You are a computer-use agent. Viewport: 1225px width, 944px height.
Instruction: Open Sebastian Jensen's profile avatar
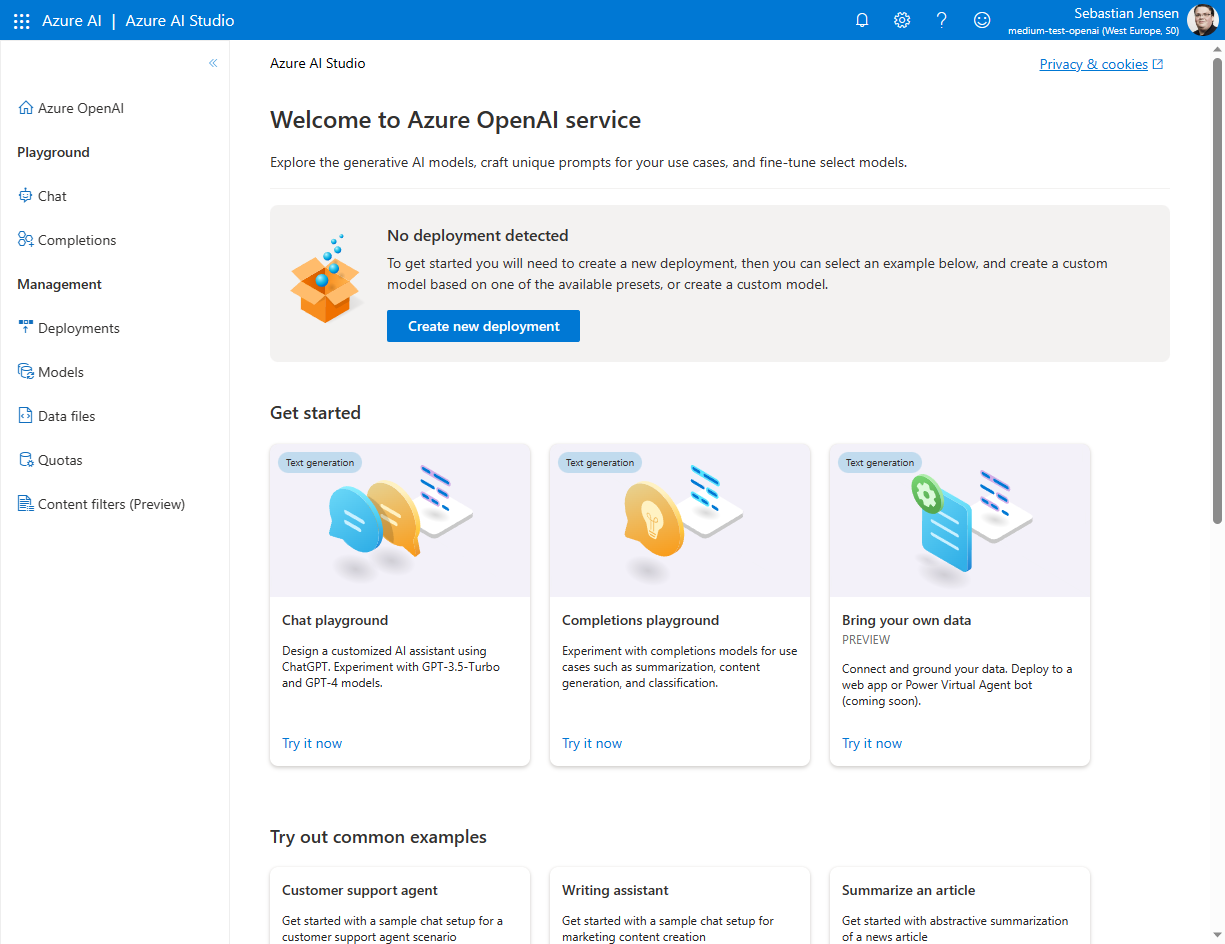tap(1202, 20)
